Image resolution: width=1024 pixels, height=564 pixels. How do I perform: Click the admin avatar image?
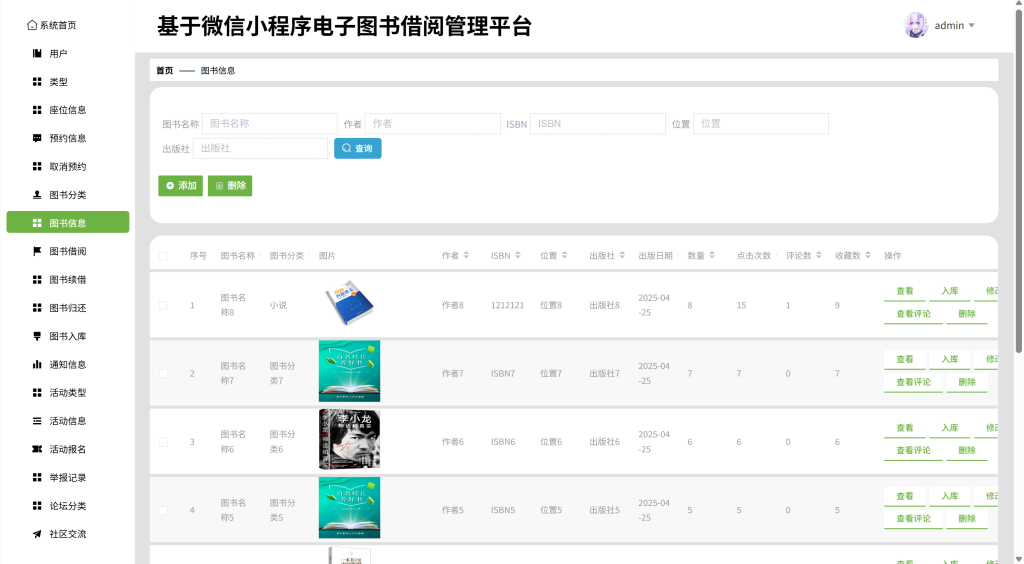coord(916,25)
